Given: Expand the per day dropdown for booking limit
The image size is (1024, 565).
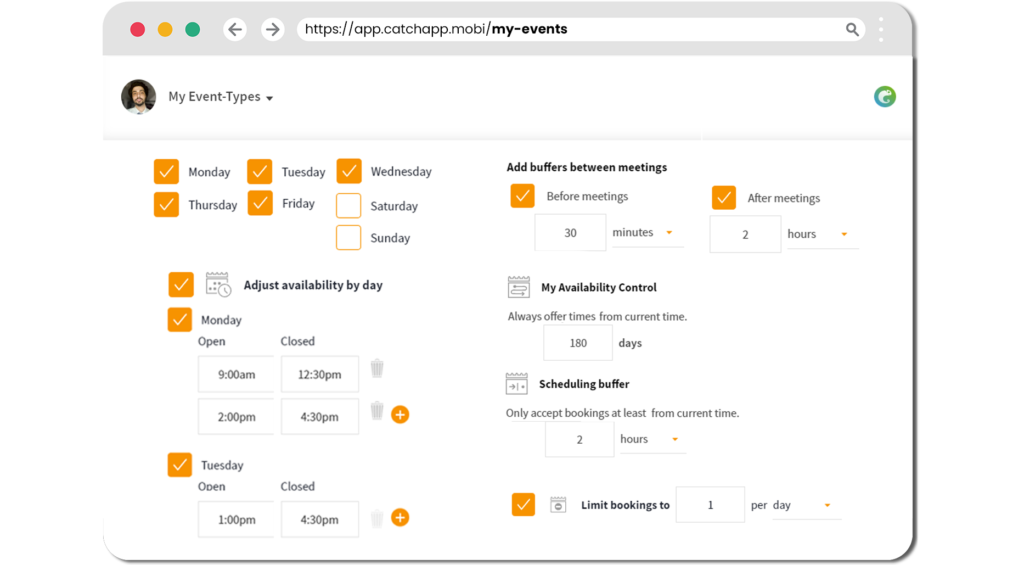Looking at the screenshot, I should click(x=807, y=505).
